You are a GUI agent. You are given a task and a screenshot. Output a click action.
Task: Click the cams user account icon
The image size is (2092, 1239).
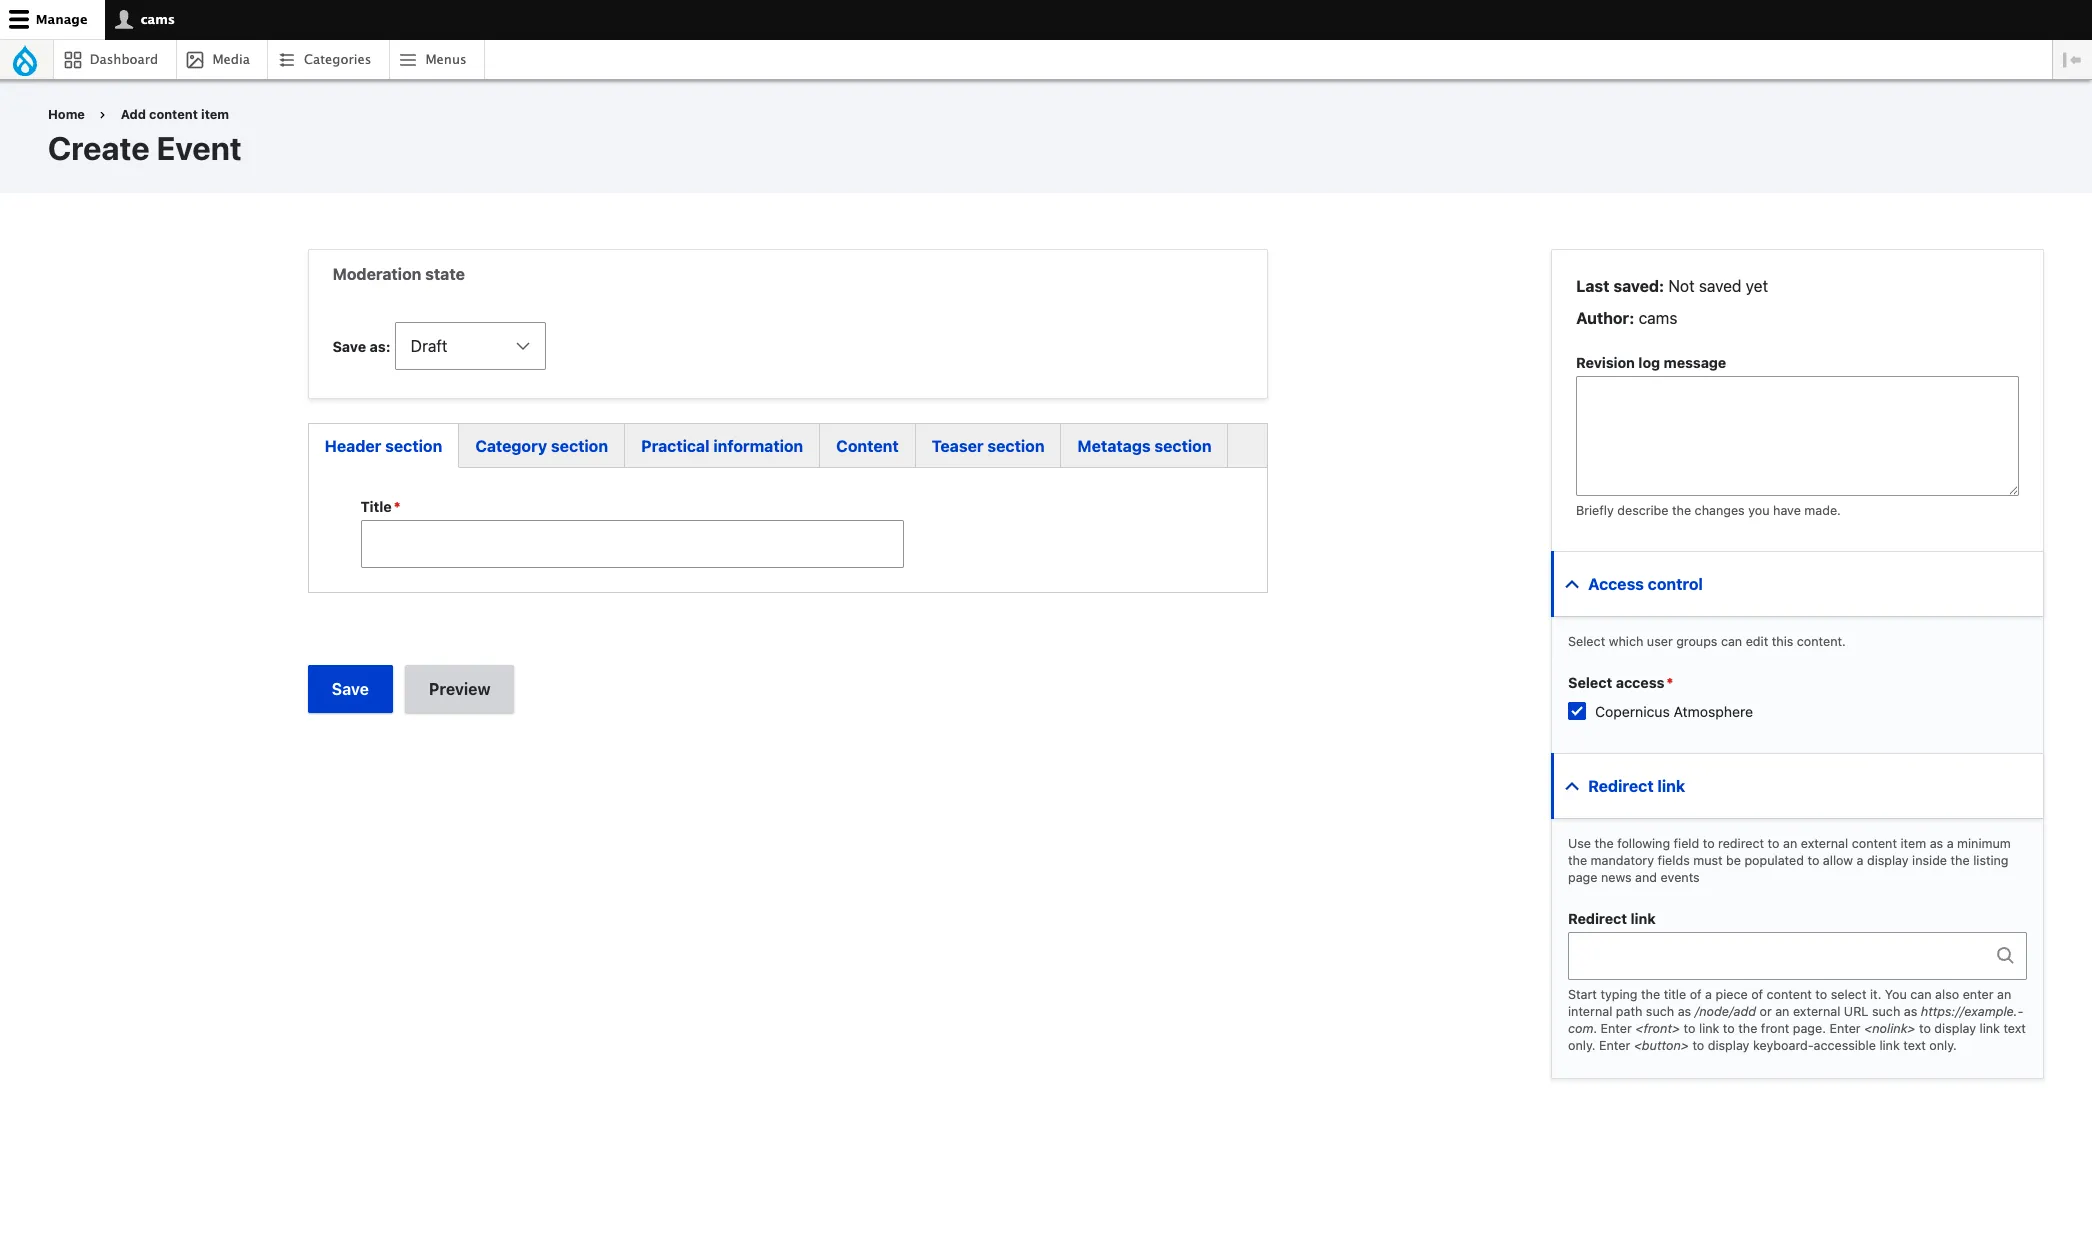124,19
